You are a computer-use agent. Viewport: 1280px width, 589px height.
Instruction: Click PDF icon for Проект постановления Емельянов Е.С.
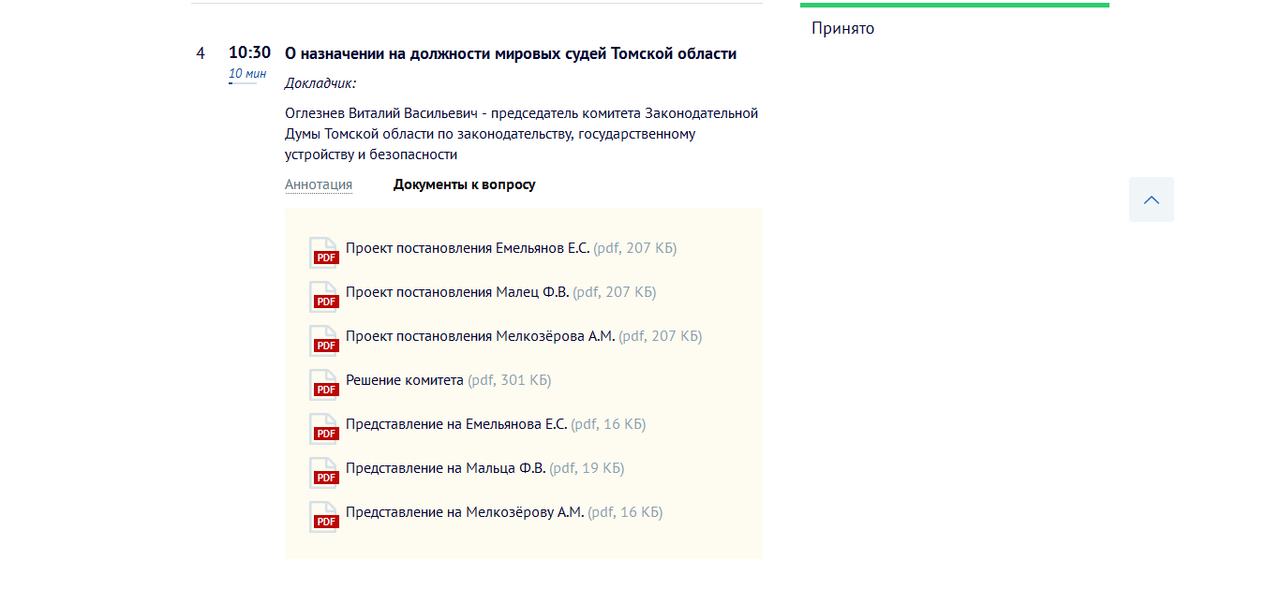click(324, 252)
